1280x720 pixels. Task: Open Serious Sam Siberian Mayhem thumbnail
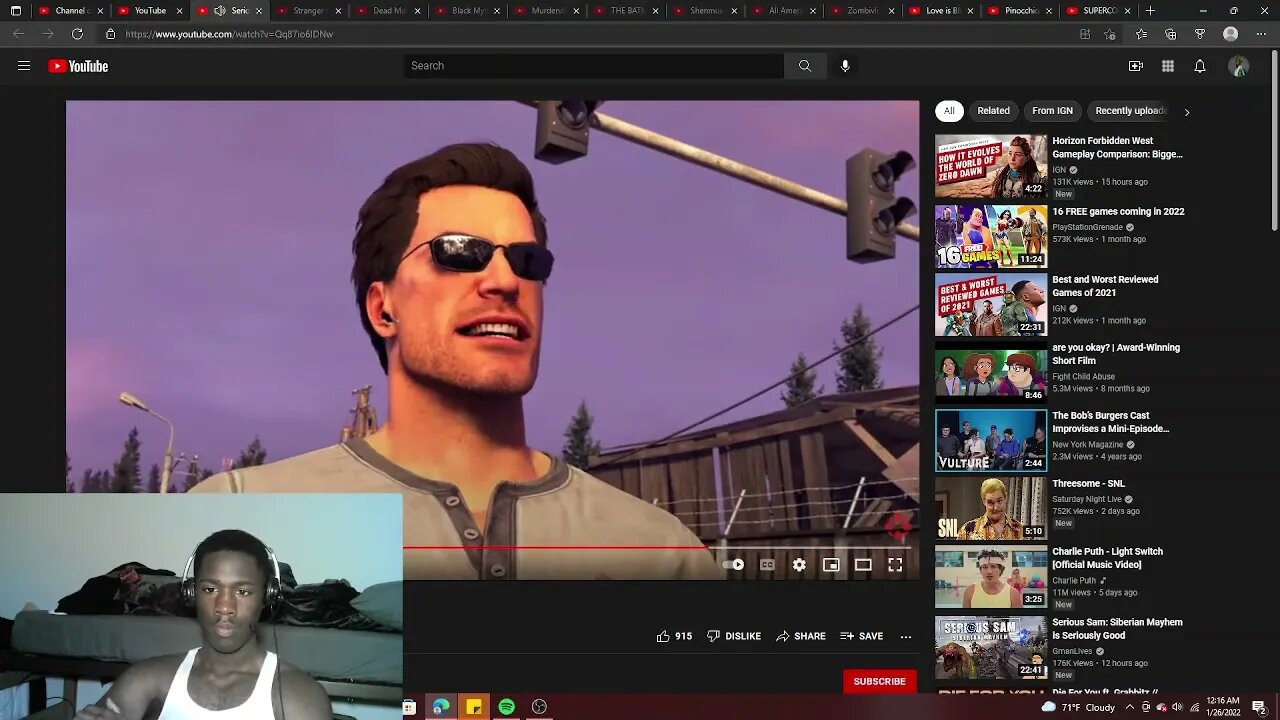pyautogui.click(x=991, y=648)
